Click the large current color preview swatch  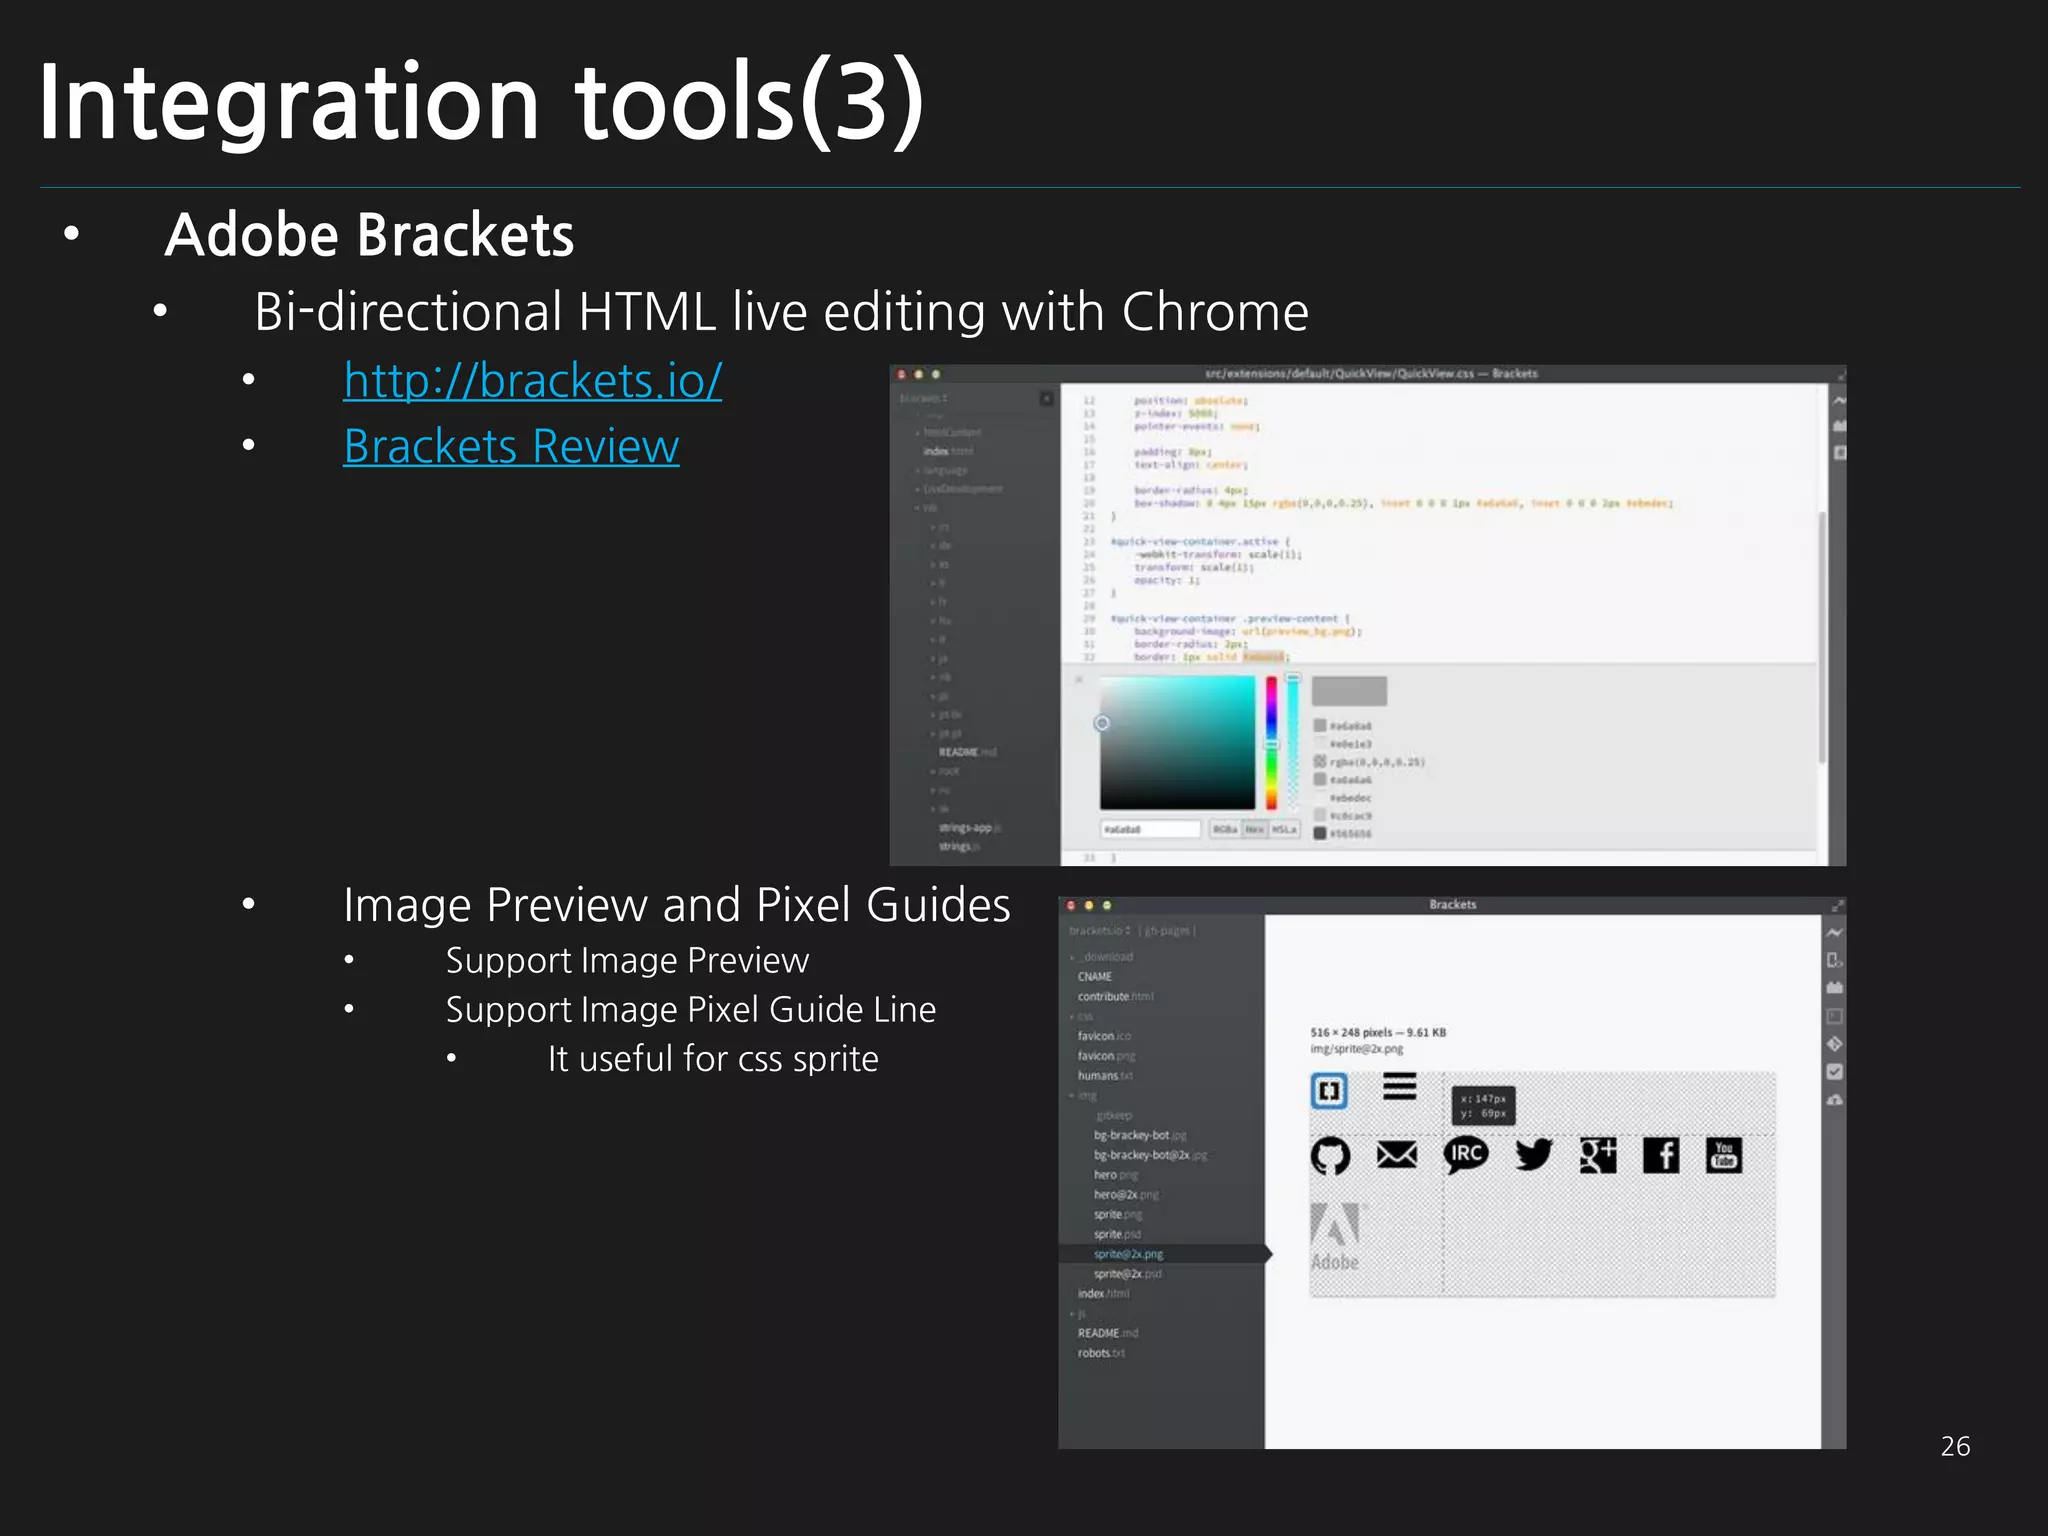[x=1349, y=691]
